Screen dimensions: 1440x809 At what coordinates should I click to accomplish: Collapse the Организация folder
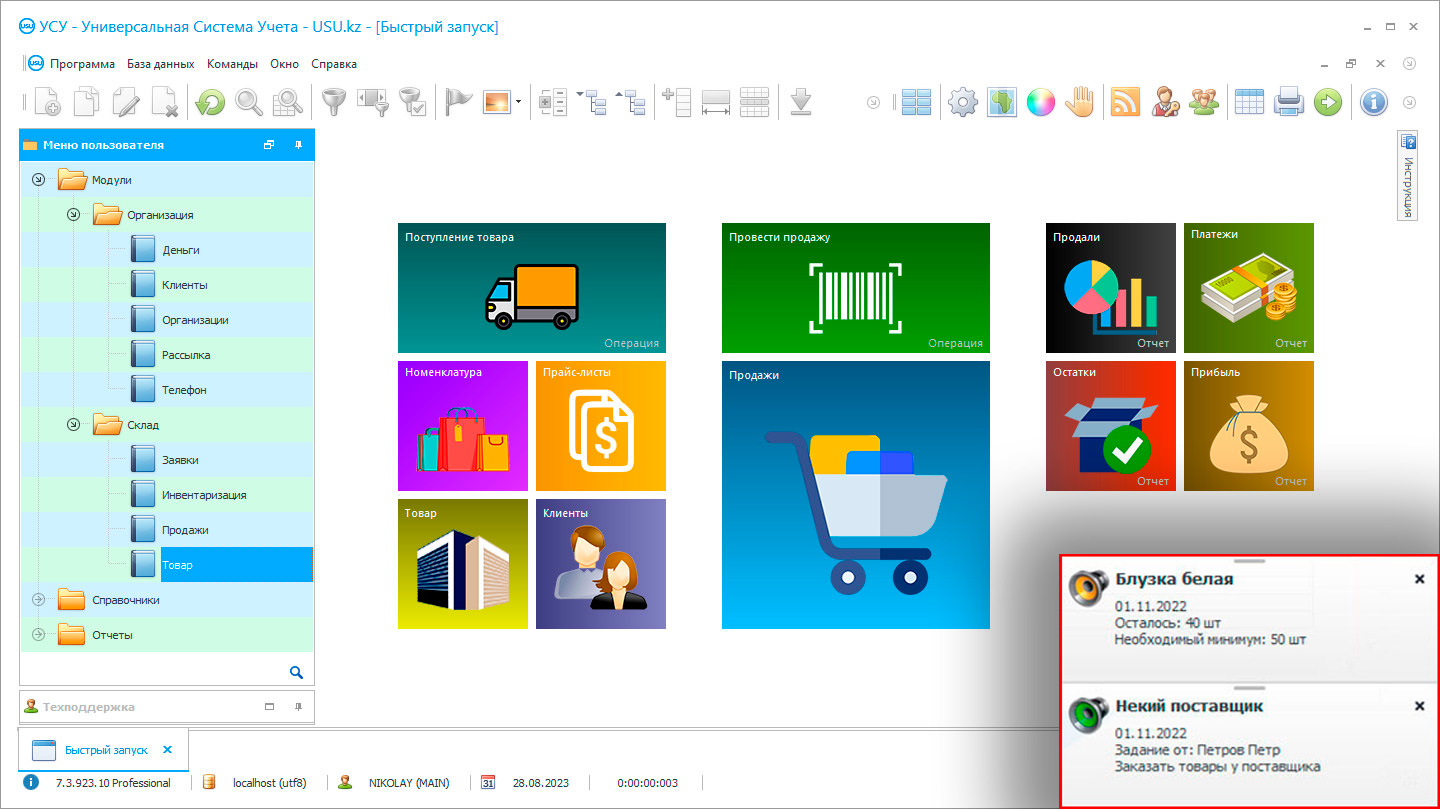click(x=73, y=215)
